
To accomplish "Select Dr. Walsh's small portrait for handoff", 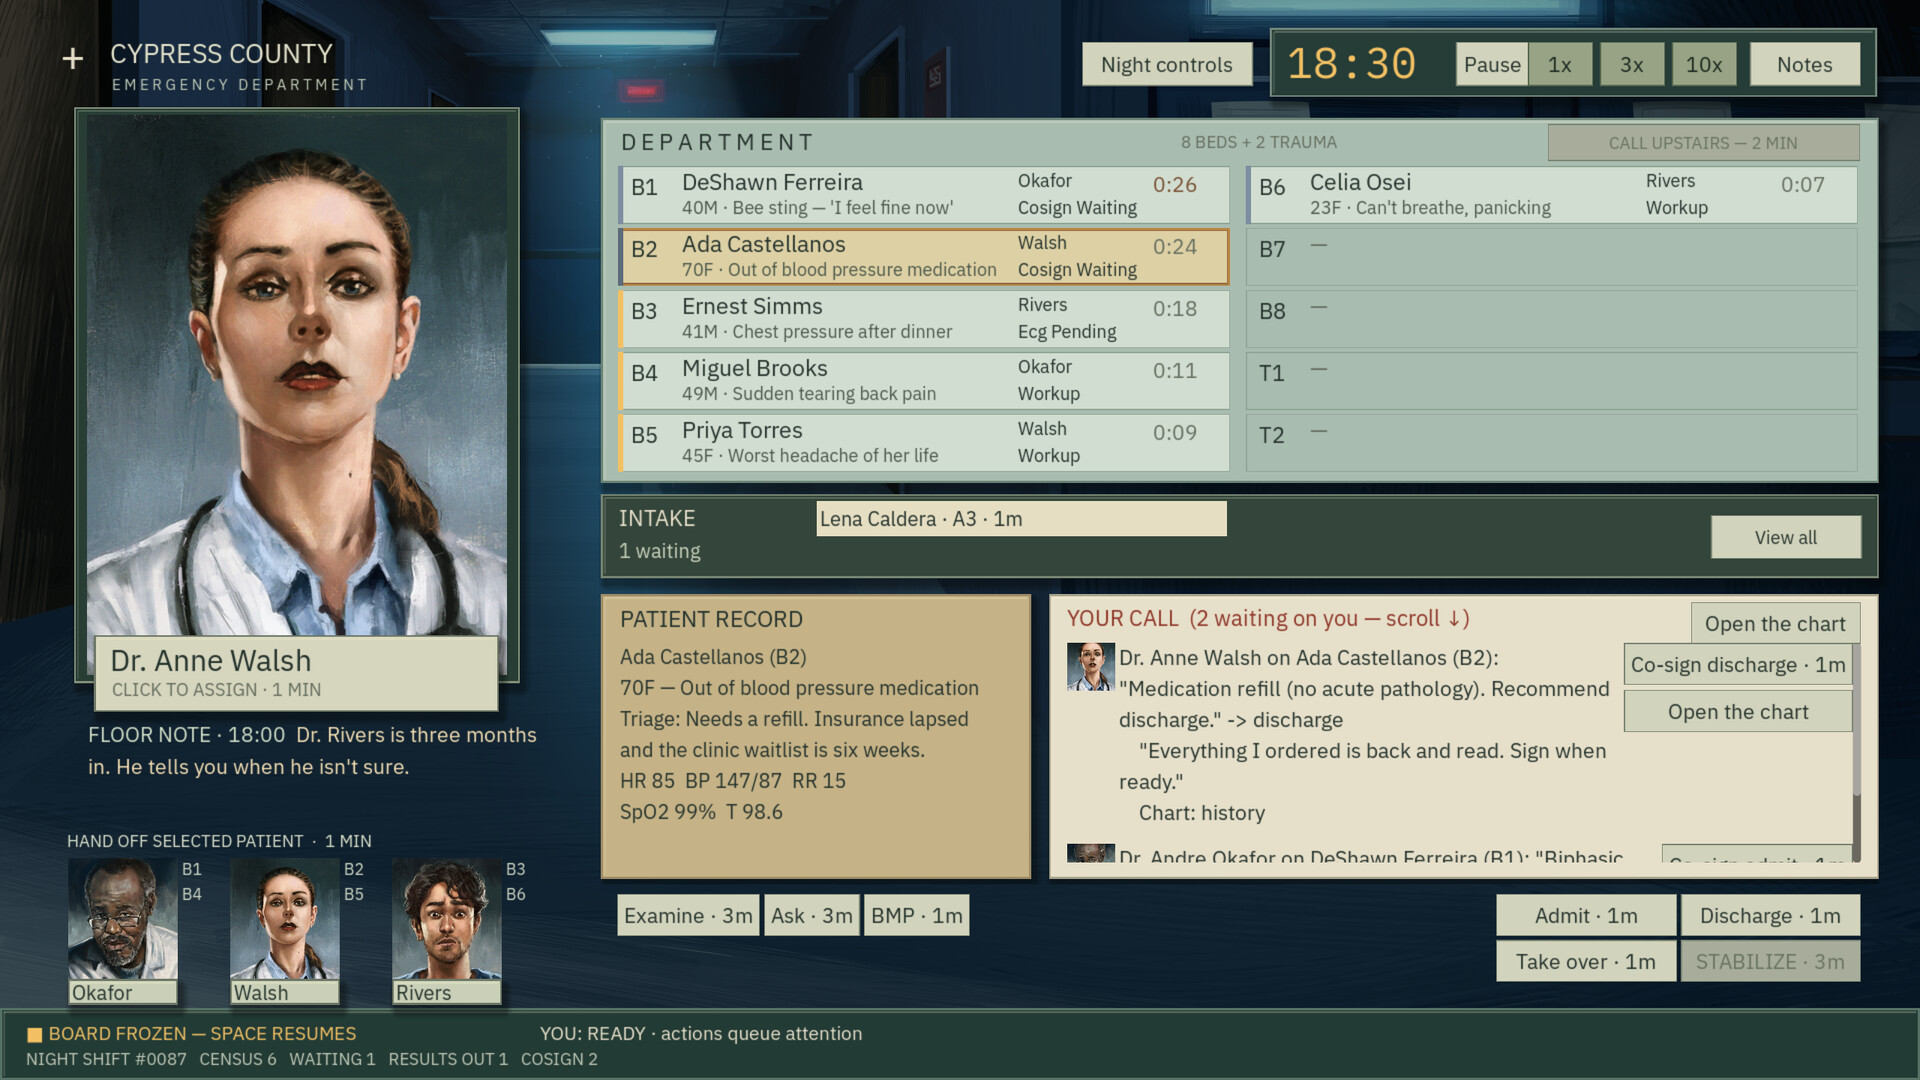I will point(285,919).
